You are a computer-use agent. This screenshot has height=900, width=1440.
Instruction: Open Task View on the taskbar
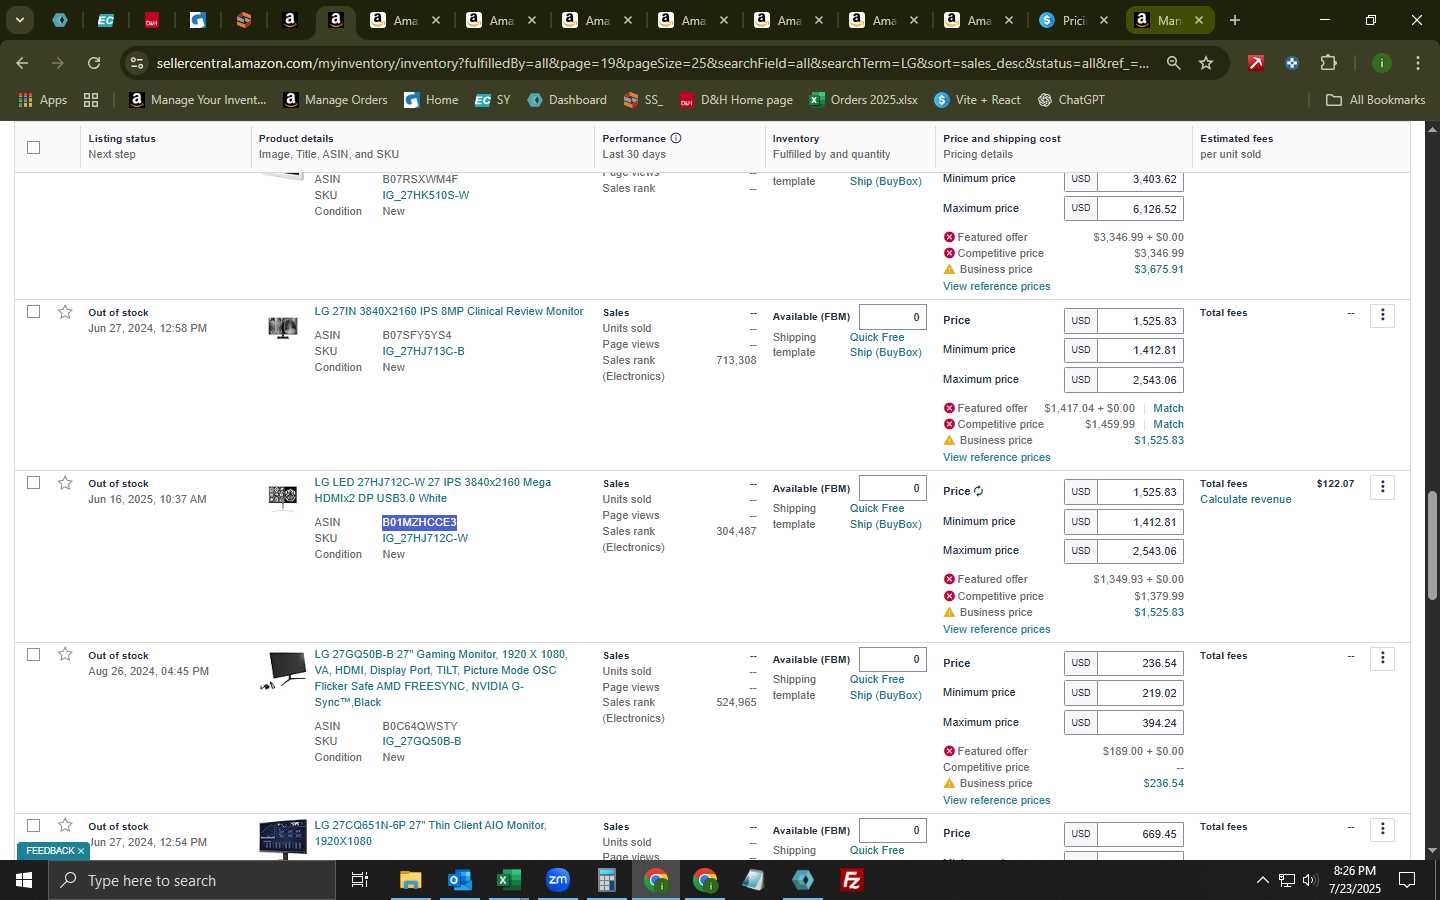coord(359,880)
